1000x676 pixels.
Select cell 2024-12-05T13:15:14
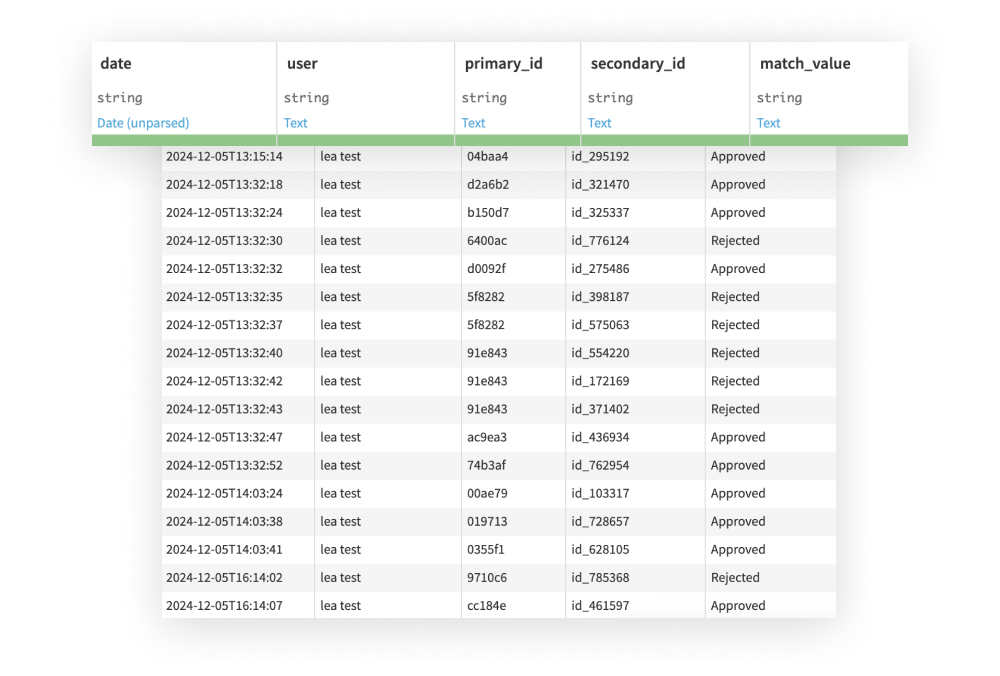click(x=224, y=157)
